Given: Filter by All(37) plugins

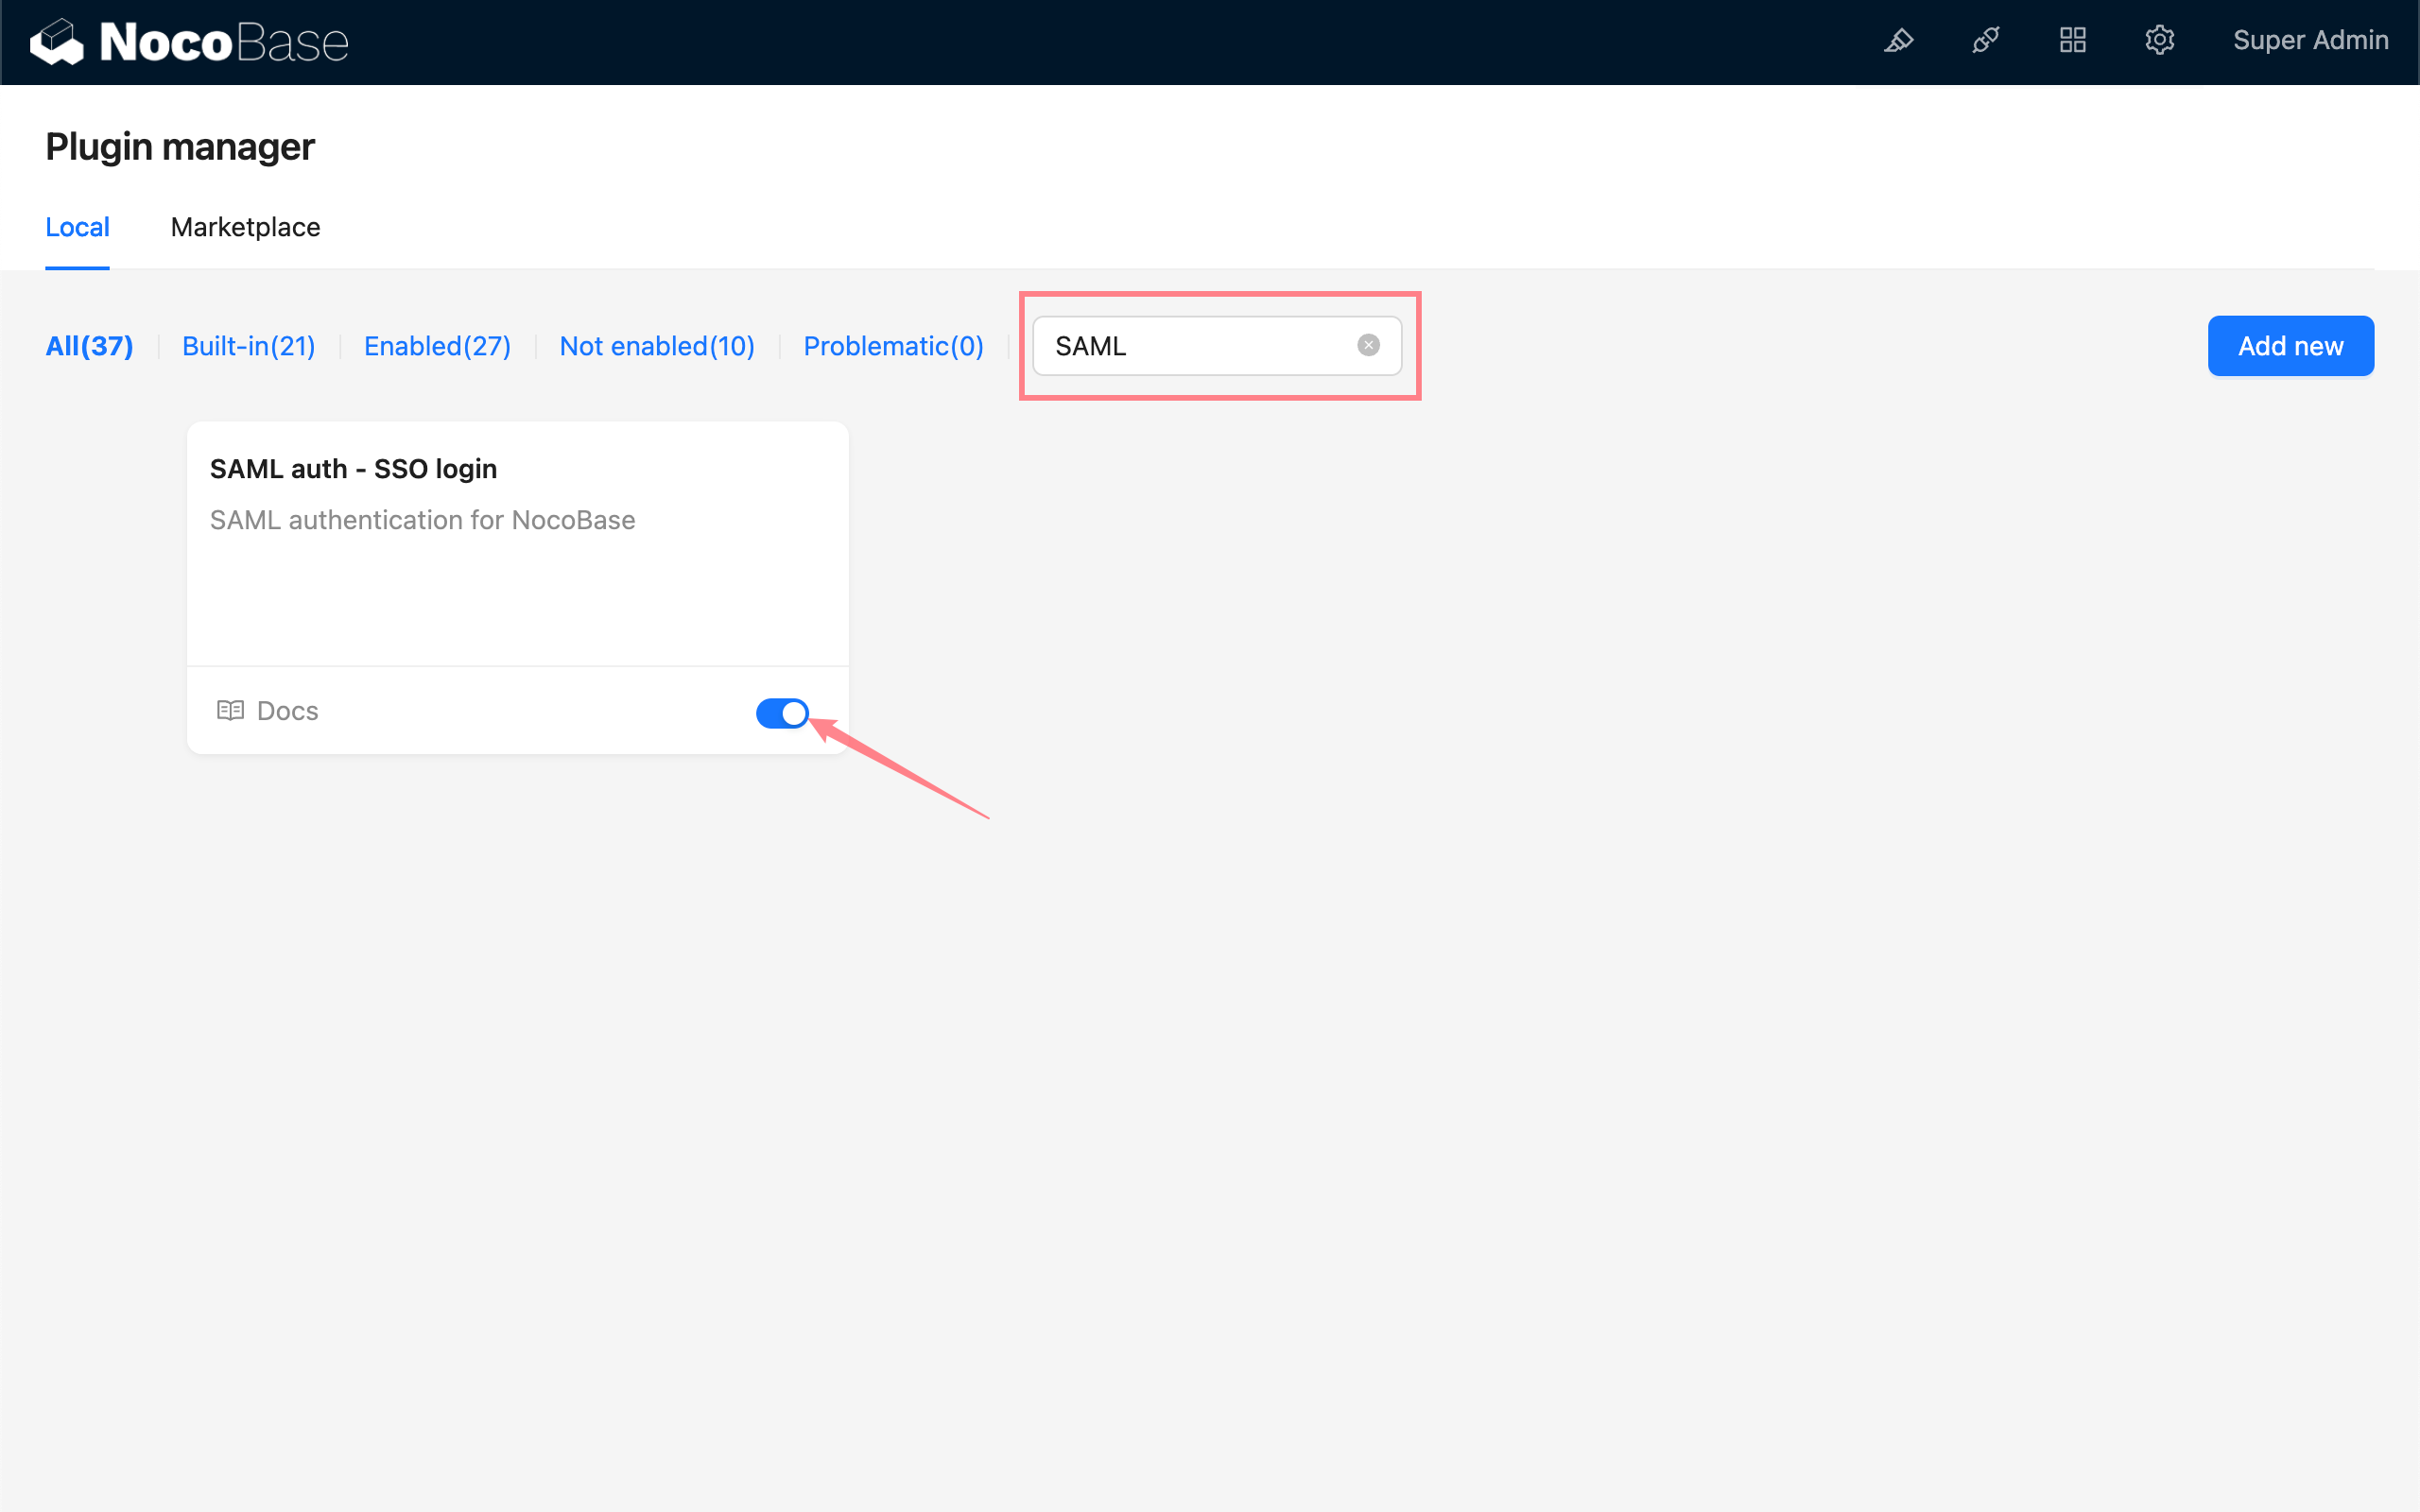Looking at the screenshot, I should click(x=89, y=346).
